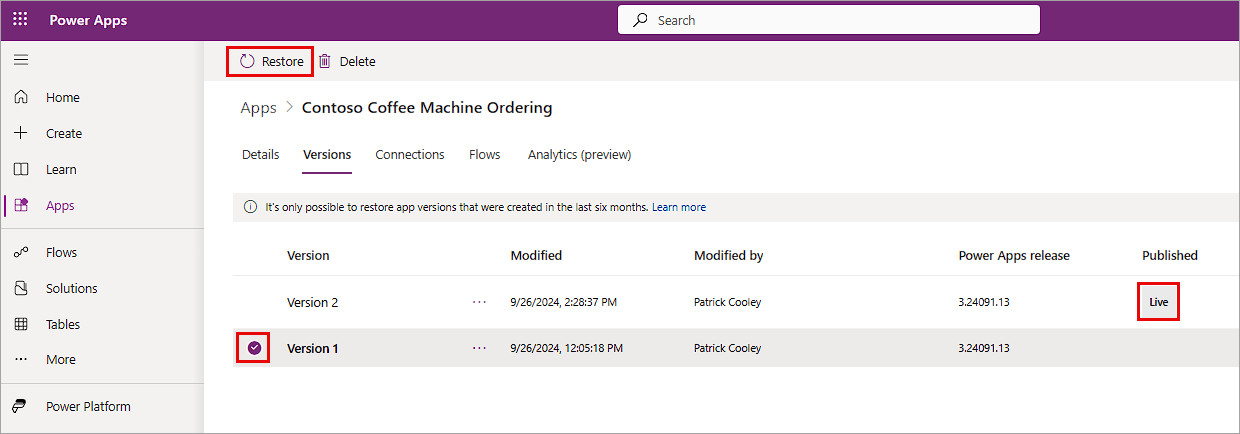Open the Version 2 more options ellipsis
The image size is (1240, 434).
tap(479, 302)
